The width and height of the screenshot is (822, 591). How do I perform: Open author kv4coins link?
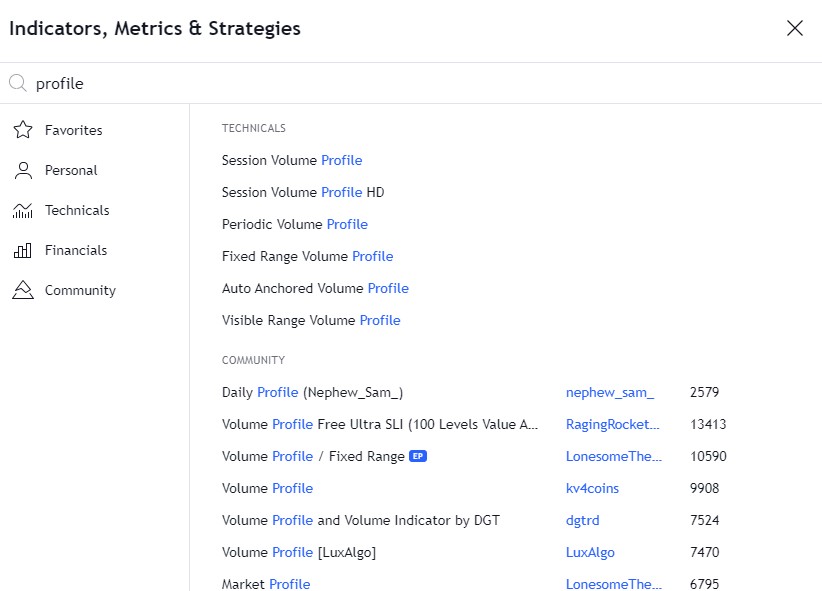click(x=592, y=488)
